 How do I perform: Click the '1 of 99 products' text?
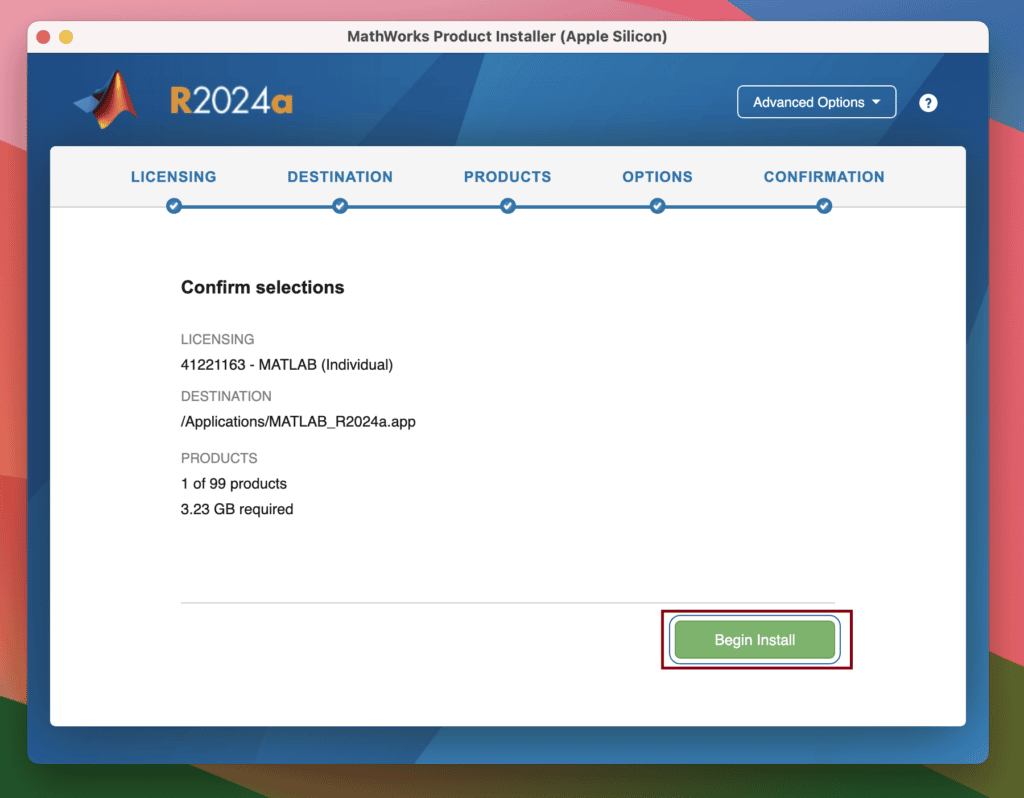tap(234, 483)
